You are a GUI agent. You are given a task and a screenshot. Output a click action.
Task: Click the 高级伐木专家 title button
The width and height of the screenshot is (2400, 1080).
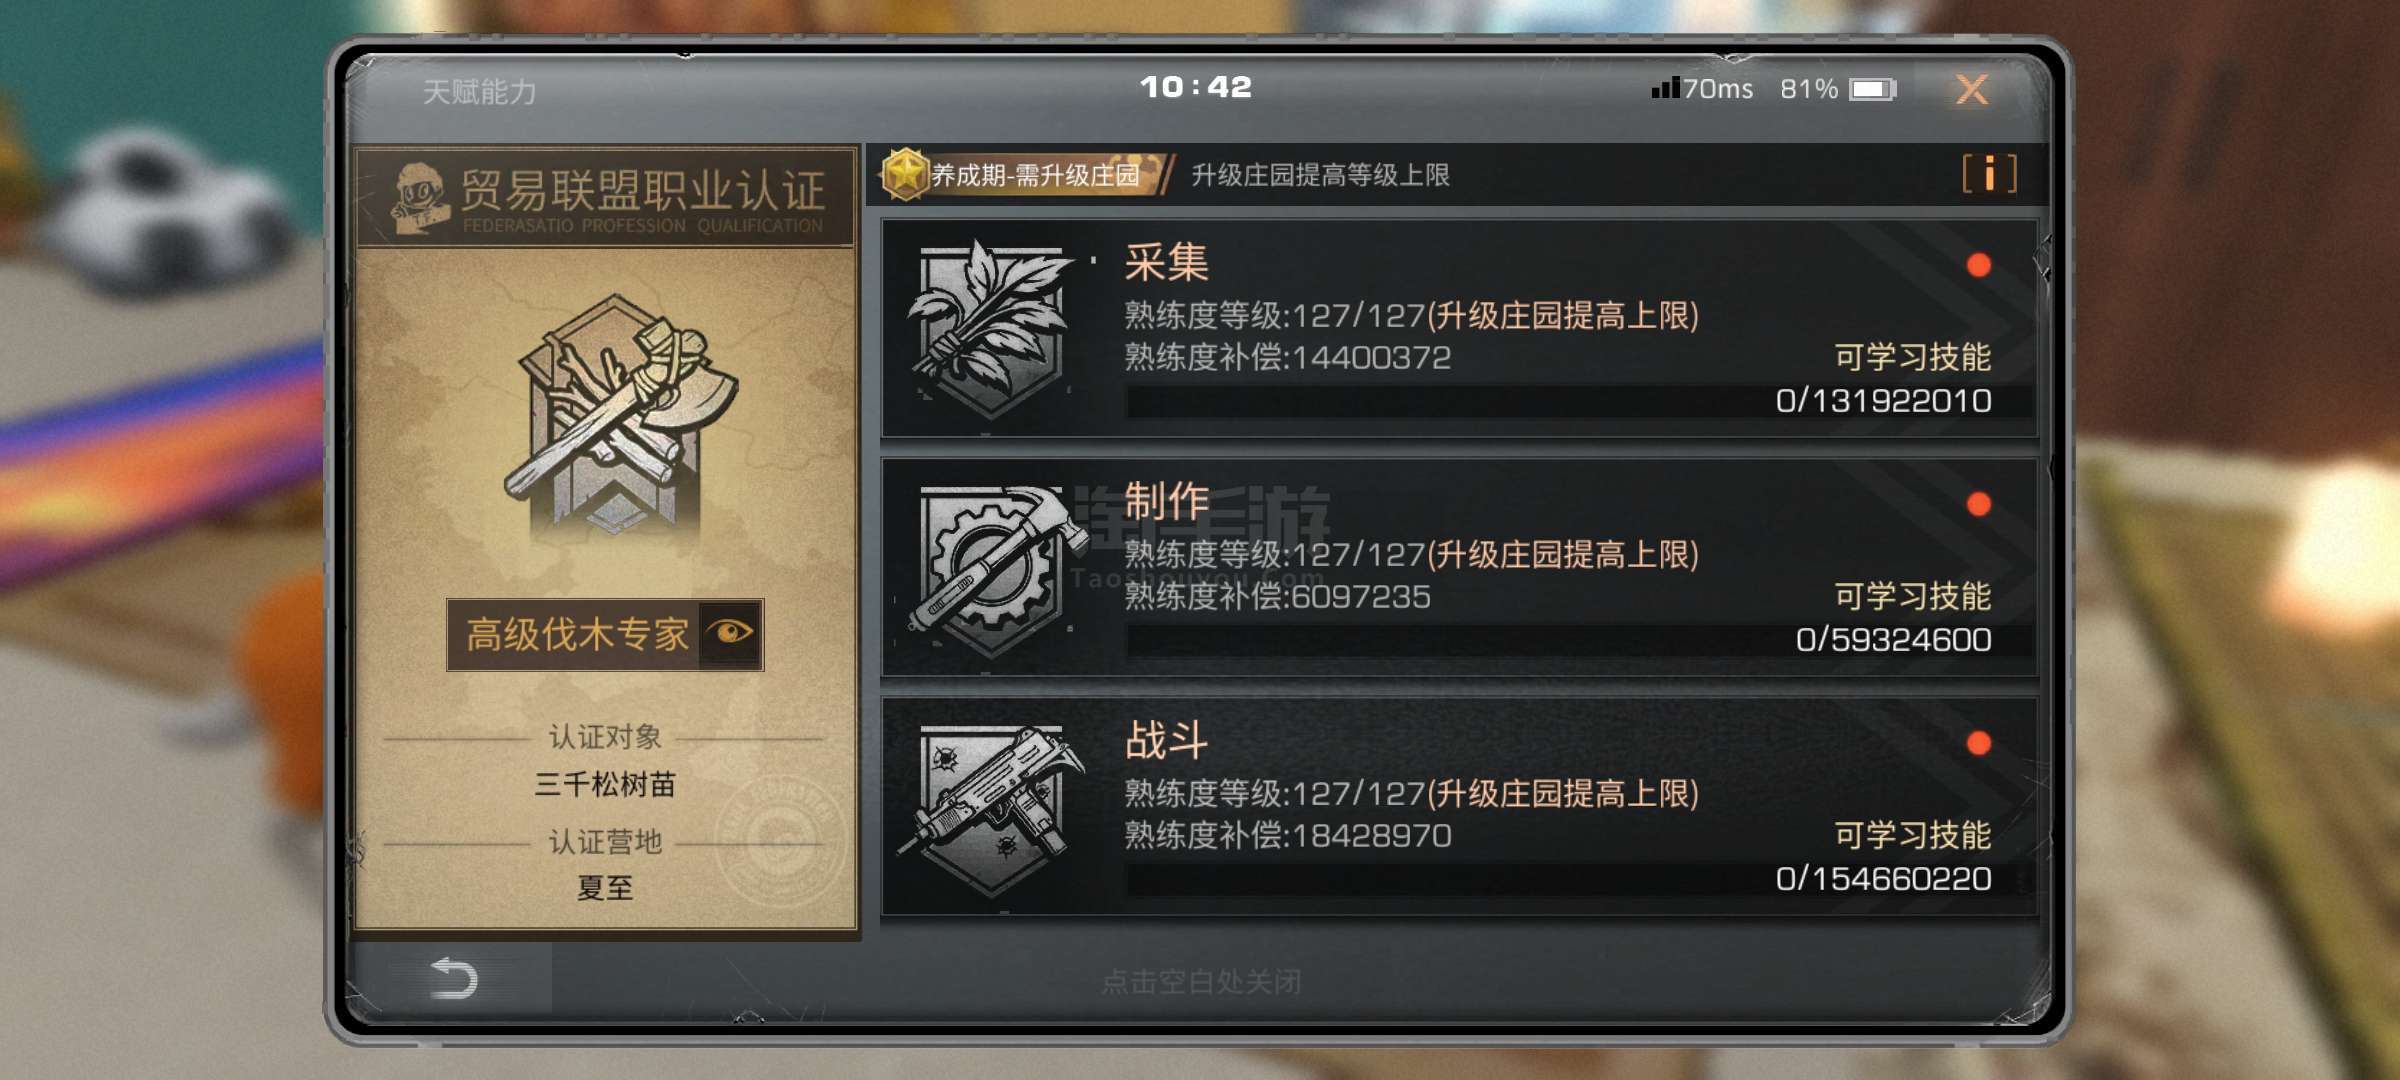[576, 634]
